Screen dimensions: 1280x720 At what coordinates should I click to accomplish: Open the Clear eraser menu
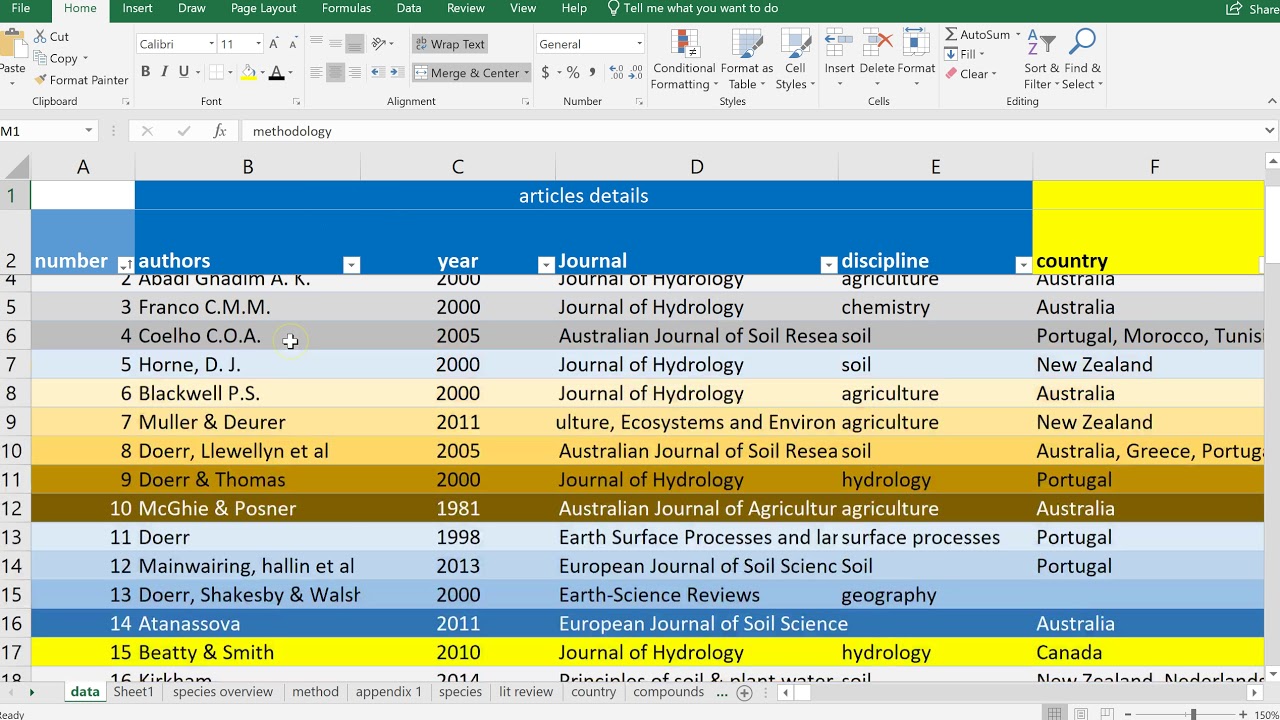coord(973,74)
